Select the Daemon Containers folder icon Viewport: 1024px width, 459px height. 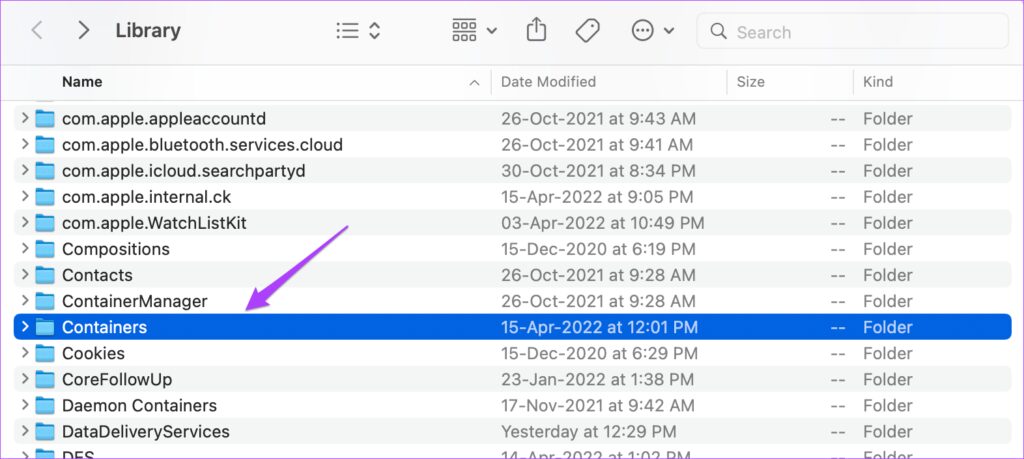45,405
